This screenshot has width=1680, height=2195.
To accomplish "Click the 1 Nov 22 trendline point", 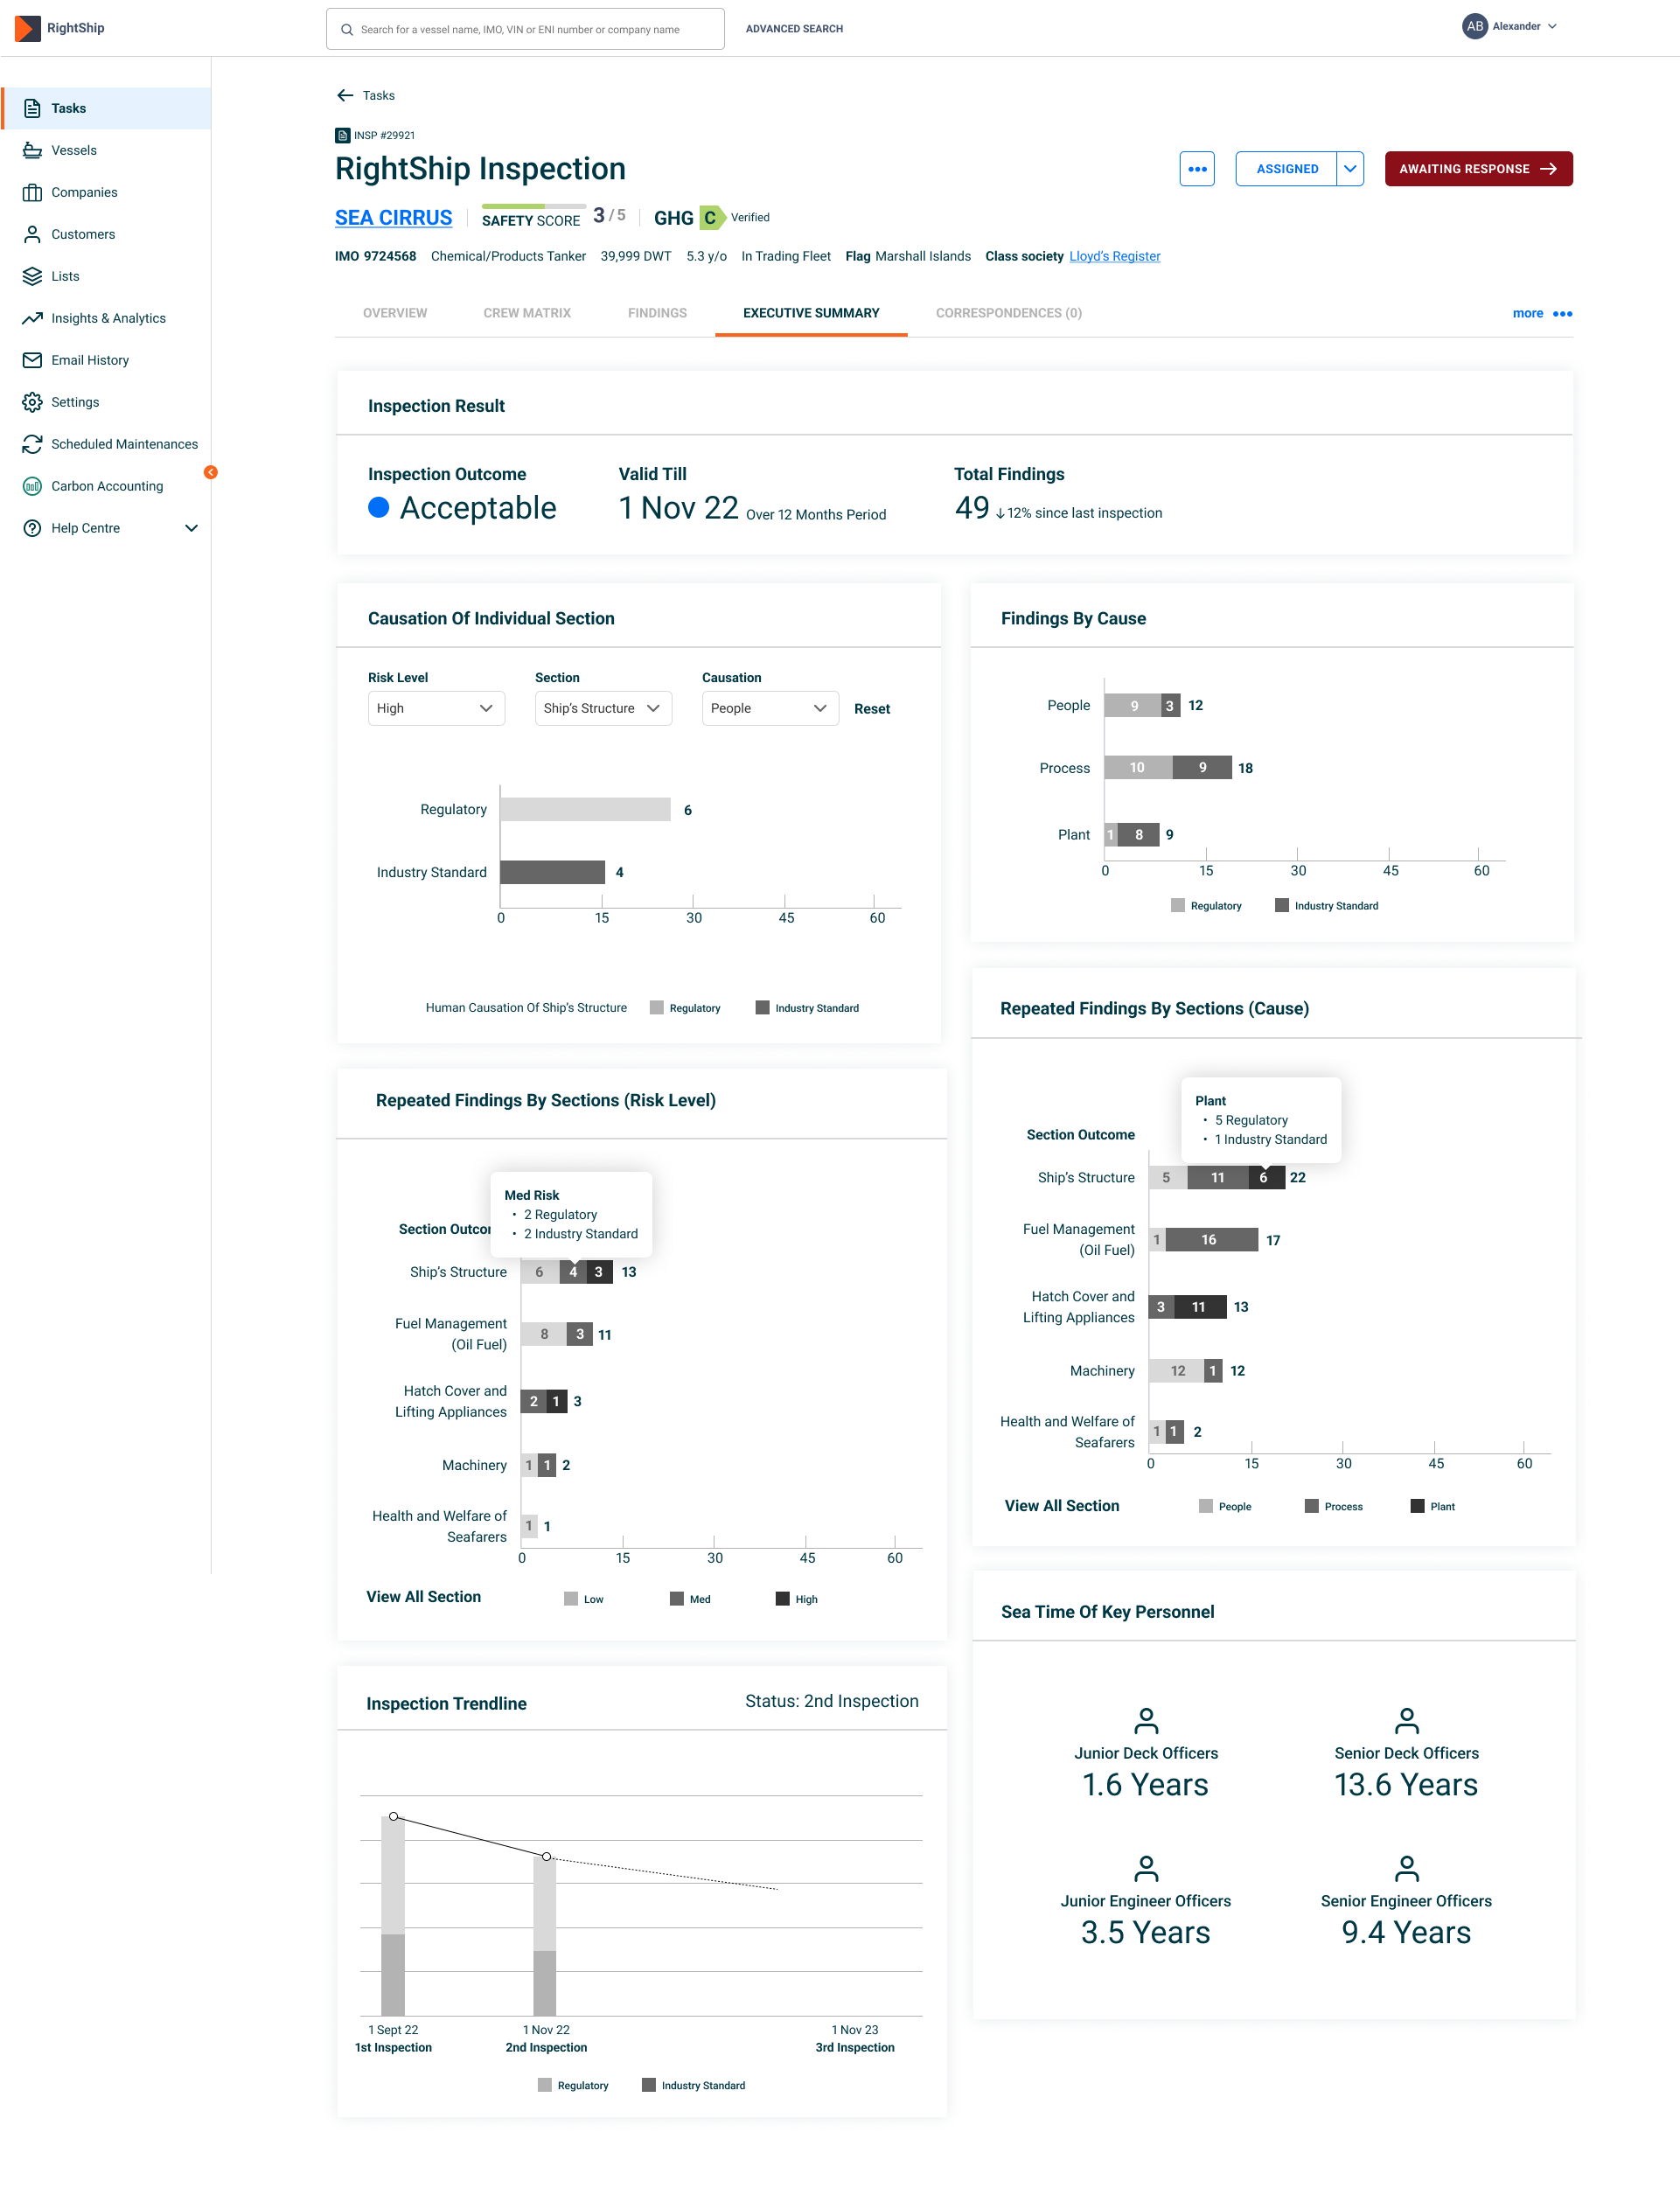I will coord(546,1856).
